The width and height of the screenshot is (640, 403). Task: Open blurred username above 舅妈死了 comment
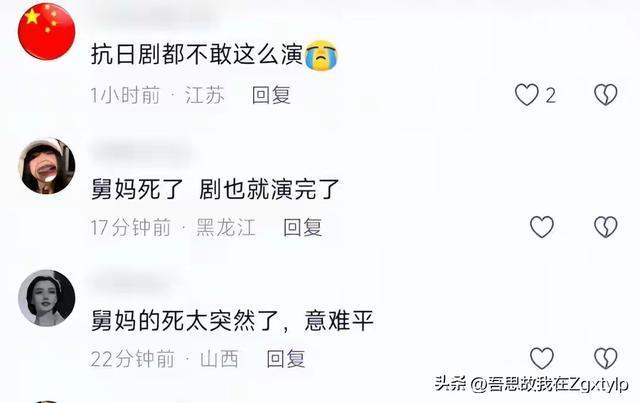point(143,151)
